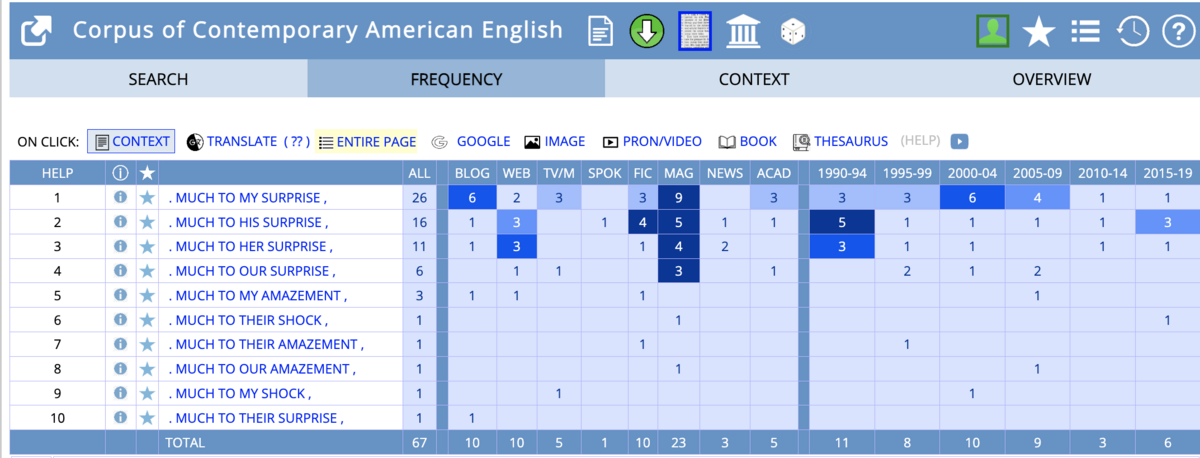1200x458 pixels.
Task: Click info icon for MUCH TO MY SURPRISE
Action: tap(121, 198)
